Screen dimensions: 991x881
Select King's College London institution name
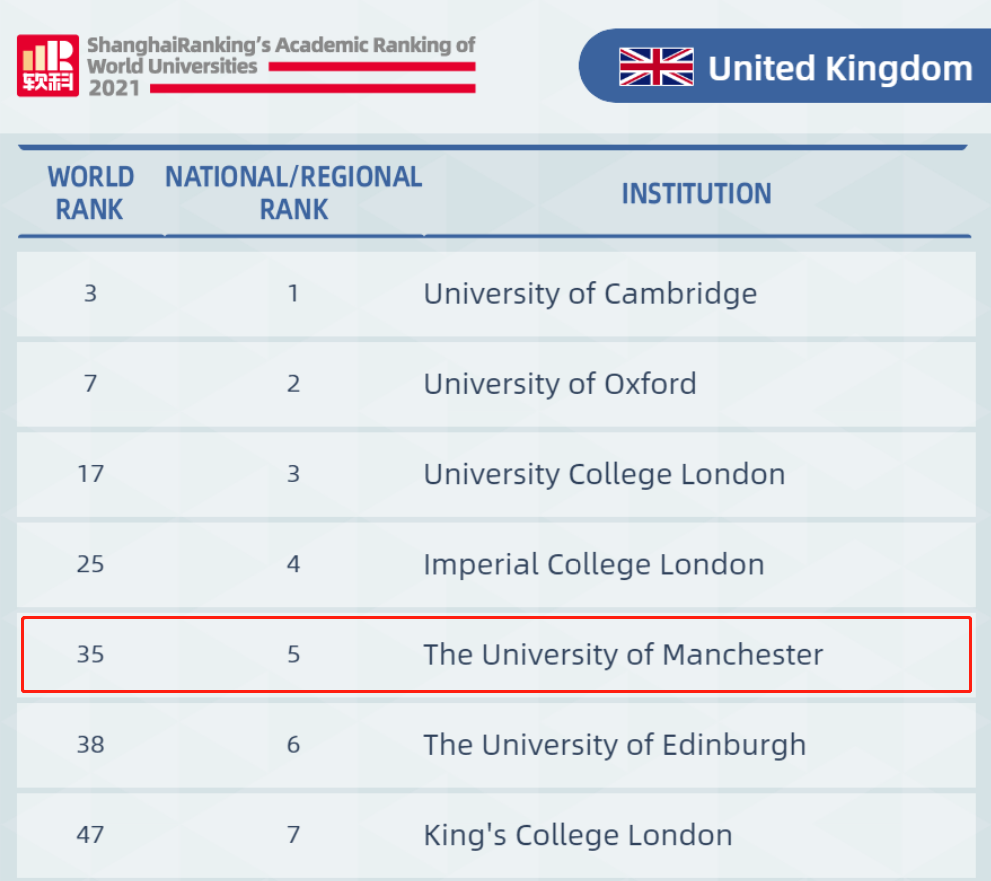pyautogui.click(x=578, y=835)
